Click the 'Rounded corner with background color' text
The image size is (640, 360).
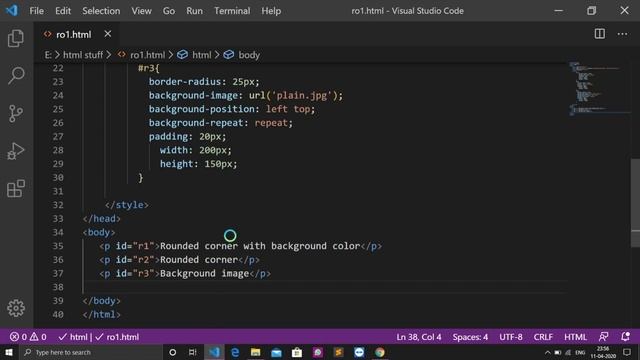[x=260, y=246]
